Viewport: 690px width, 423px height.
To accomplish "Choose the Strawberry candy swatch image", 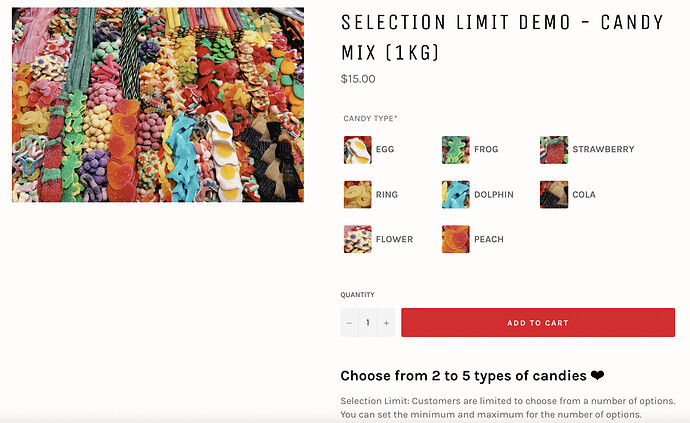I will pos(553,150).
